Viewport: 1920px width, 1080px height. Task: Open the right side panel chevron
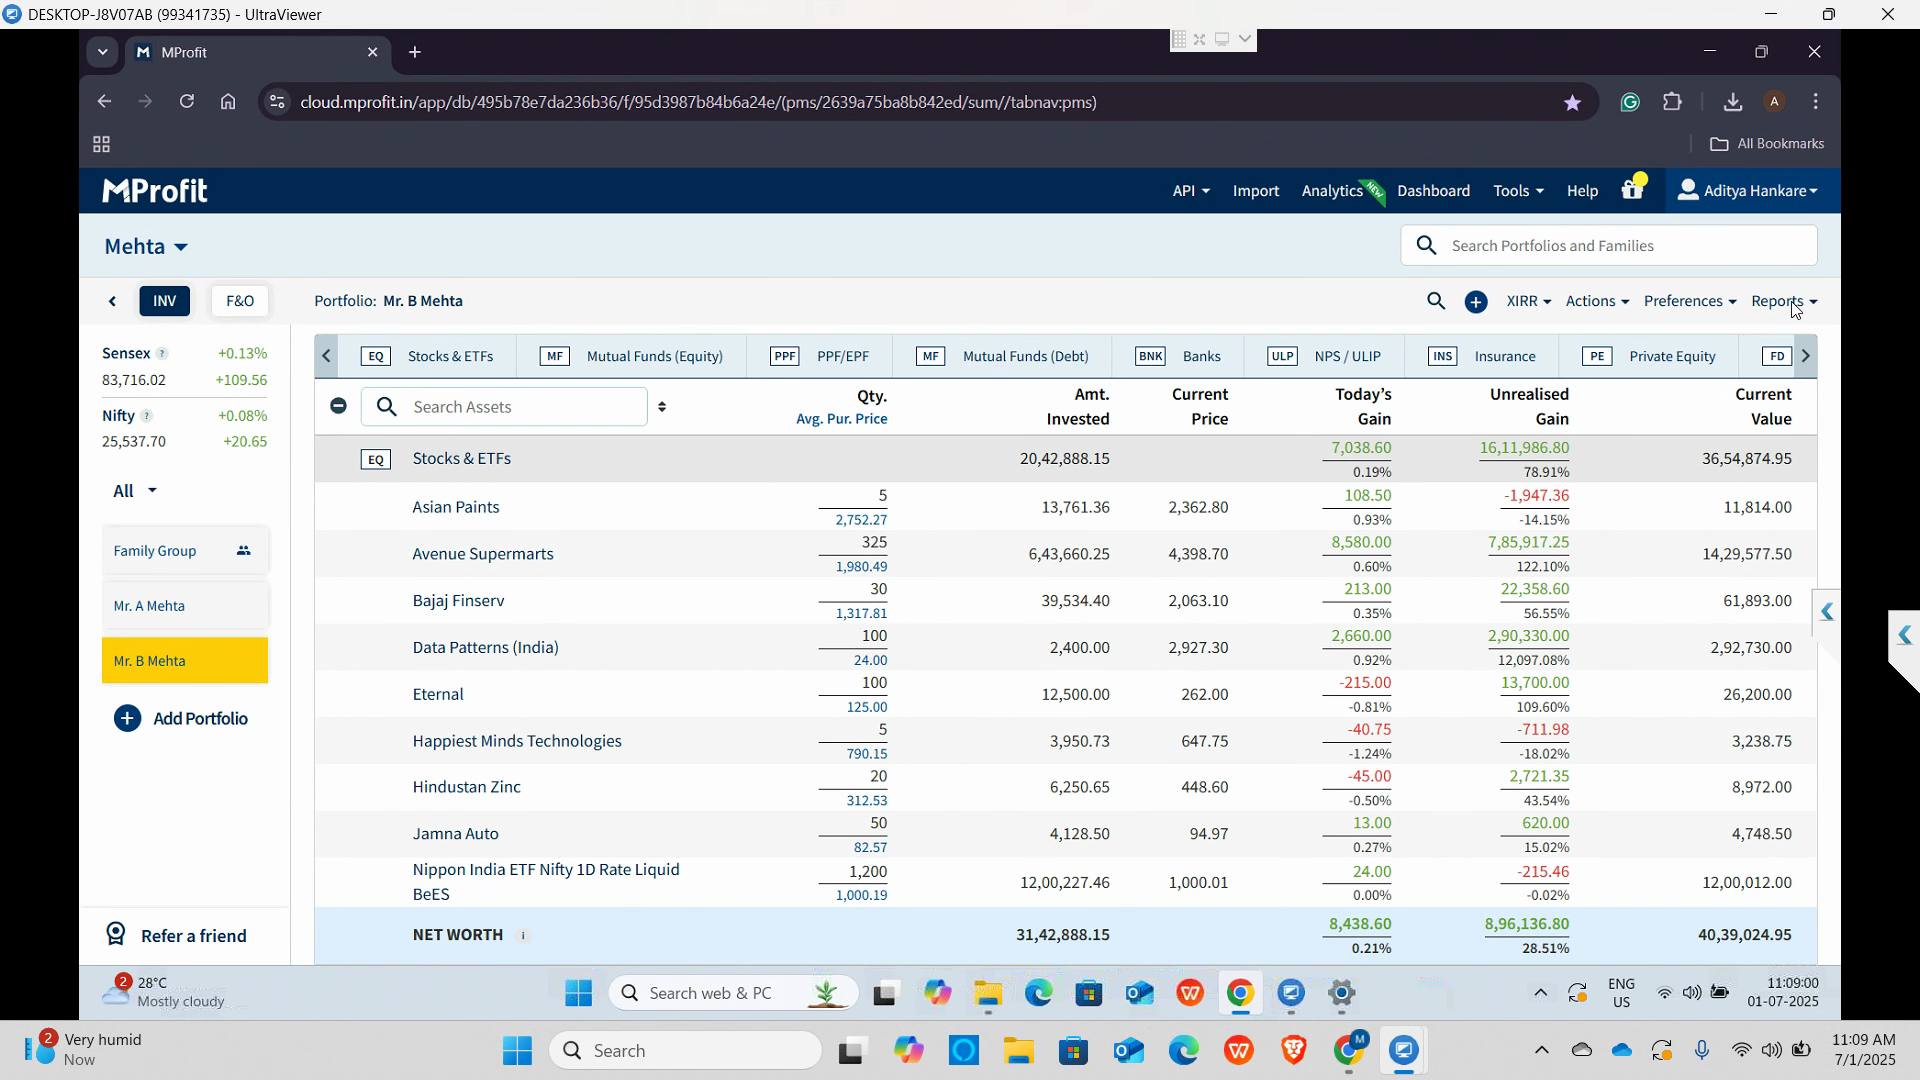pyautogui.click(x=1827, y=612)
